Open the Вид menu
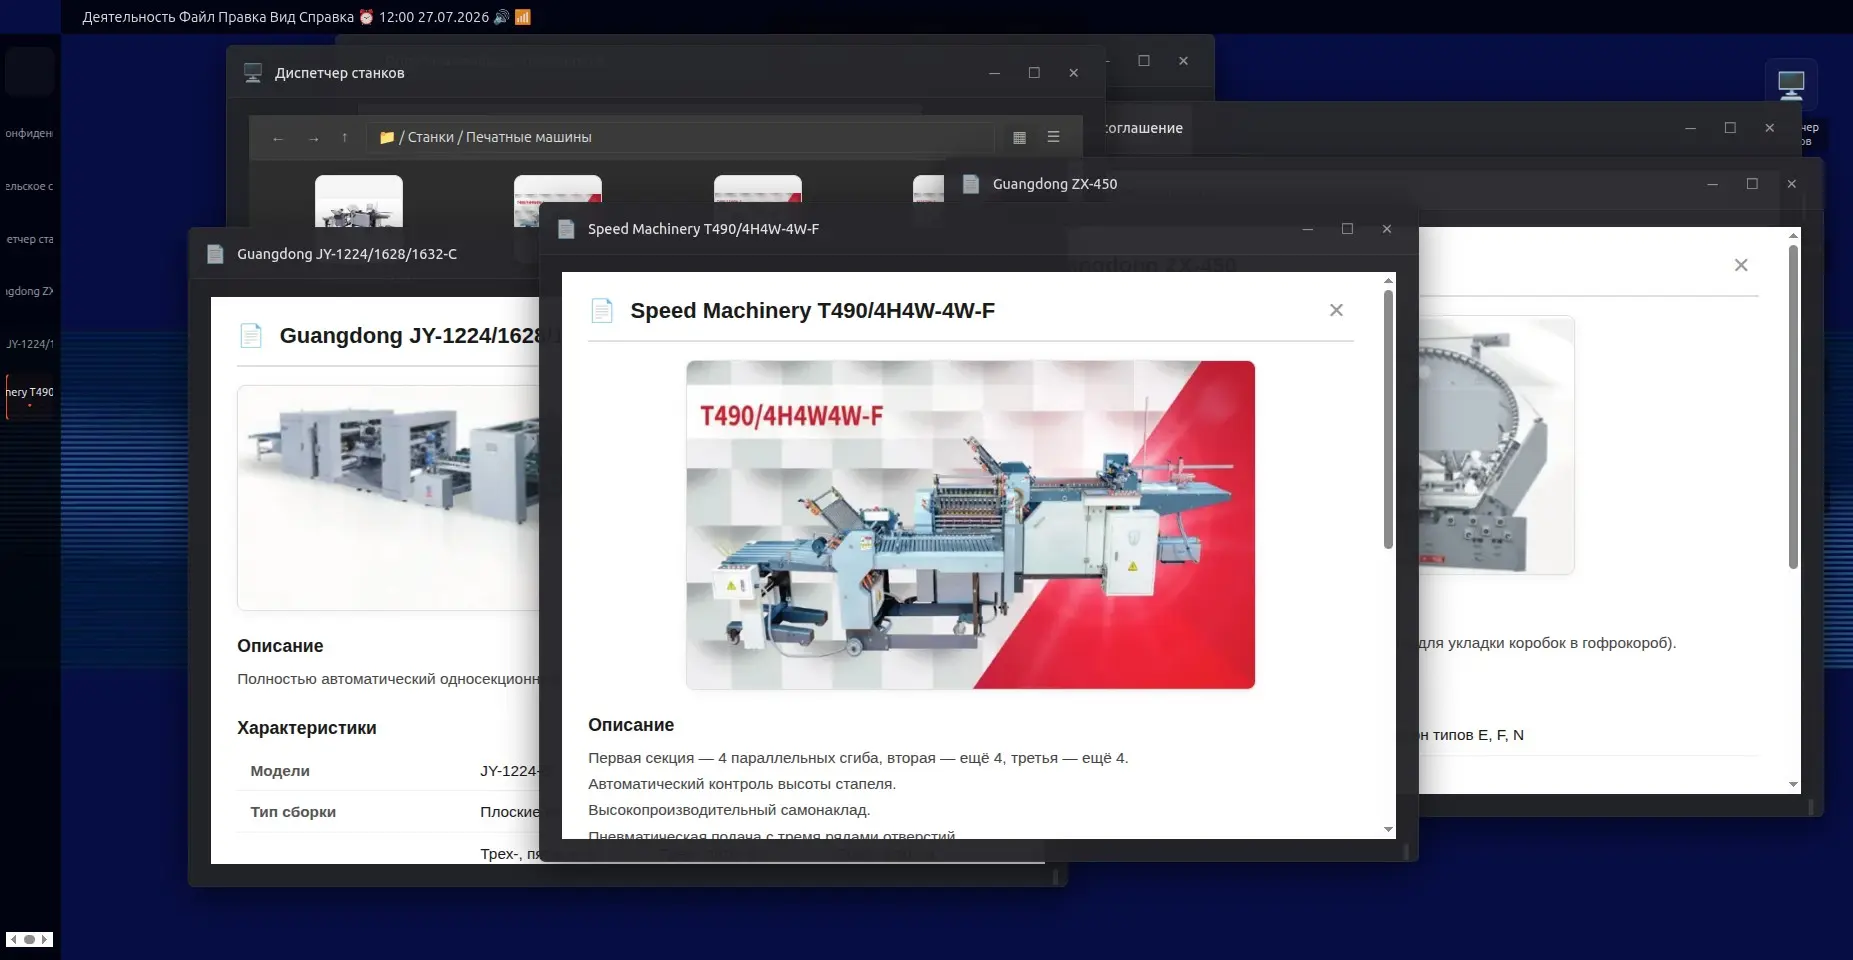 284,17
